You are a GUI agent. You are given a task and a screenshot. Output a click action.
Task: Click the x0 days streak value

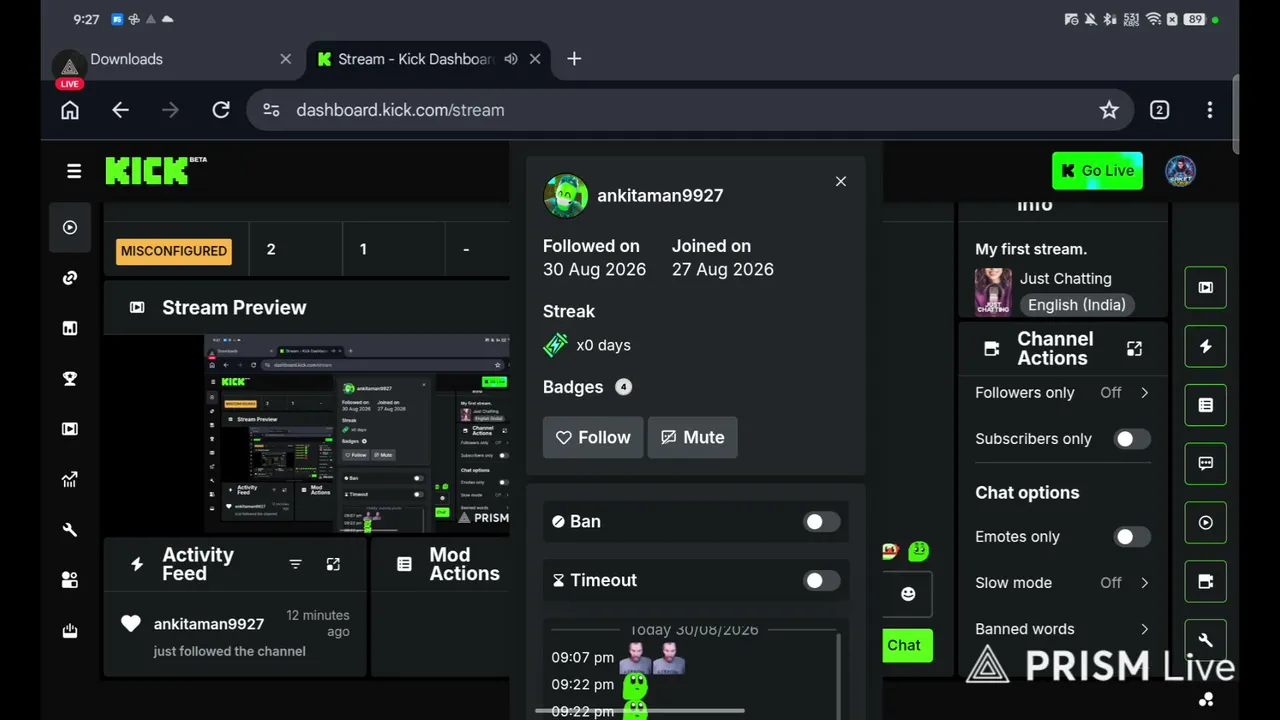coord(604,345)
